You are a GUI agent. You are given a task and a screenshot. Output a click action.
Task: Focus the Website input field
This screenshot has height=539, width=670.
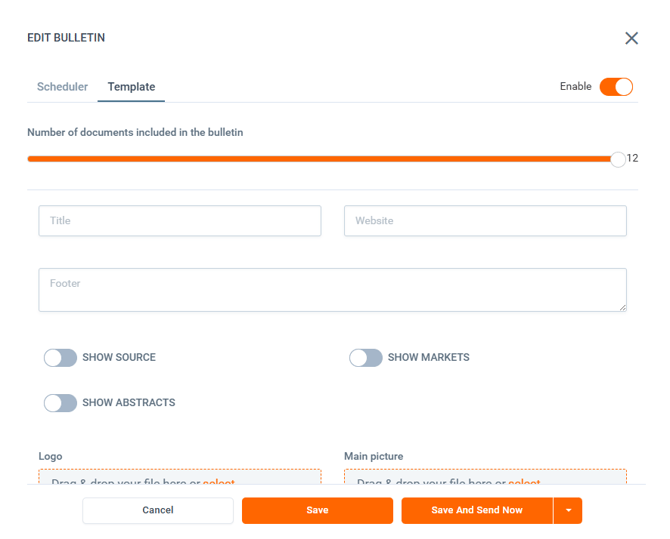tap(485, 221)
